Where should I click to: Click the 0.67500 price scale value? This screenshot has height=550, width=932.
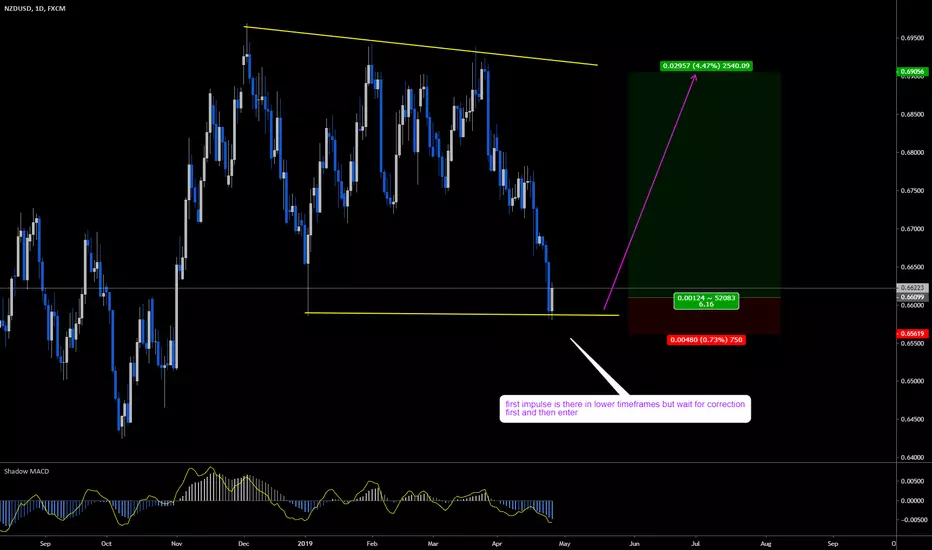click(x=913, y=190)
